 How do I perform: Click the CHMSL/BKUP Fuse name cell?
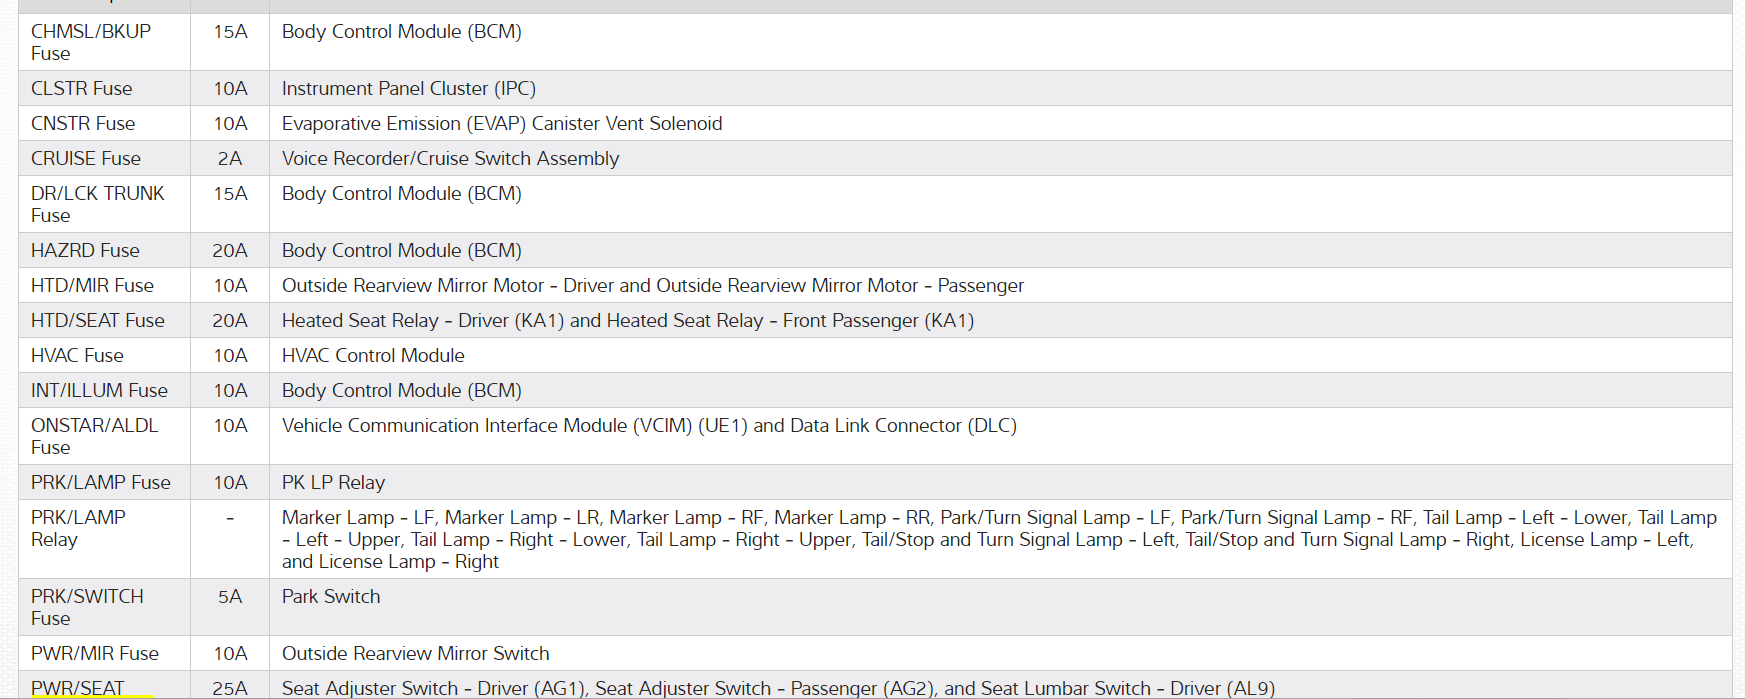point(90,42)
